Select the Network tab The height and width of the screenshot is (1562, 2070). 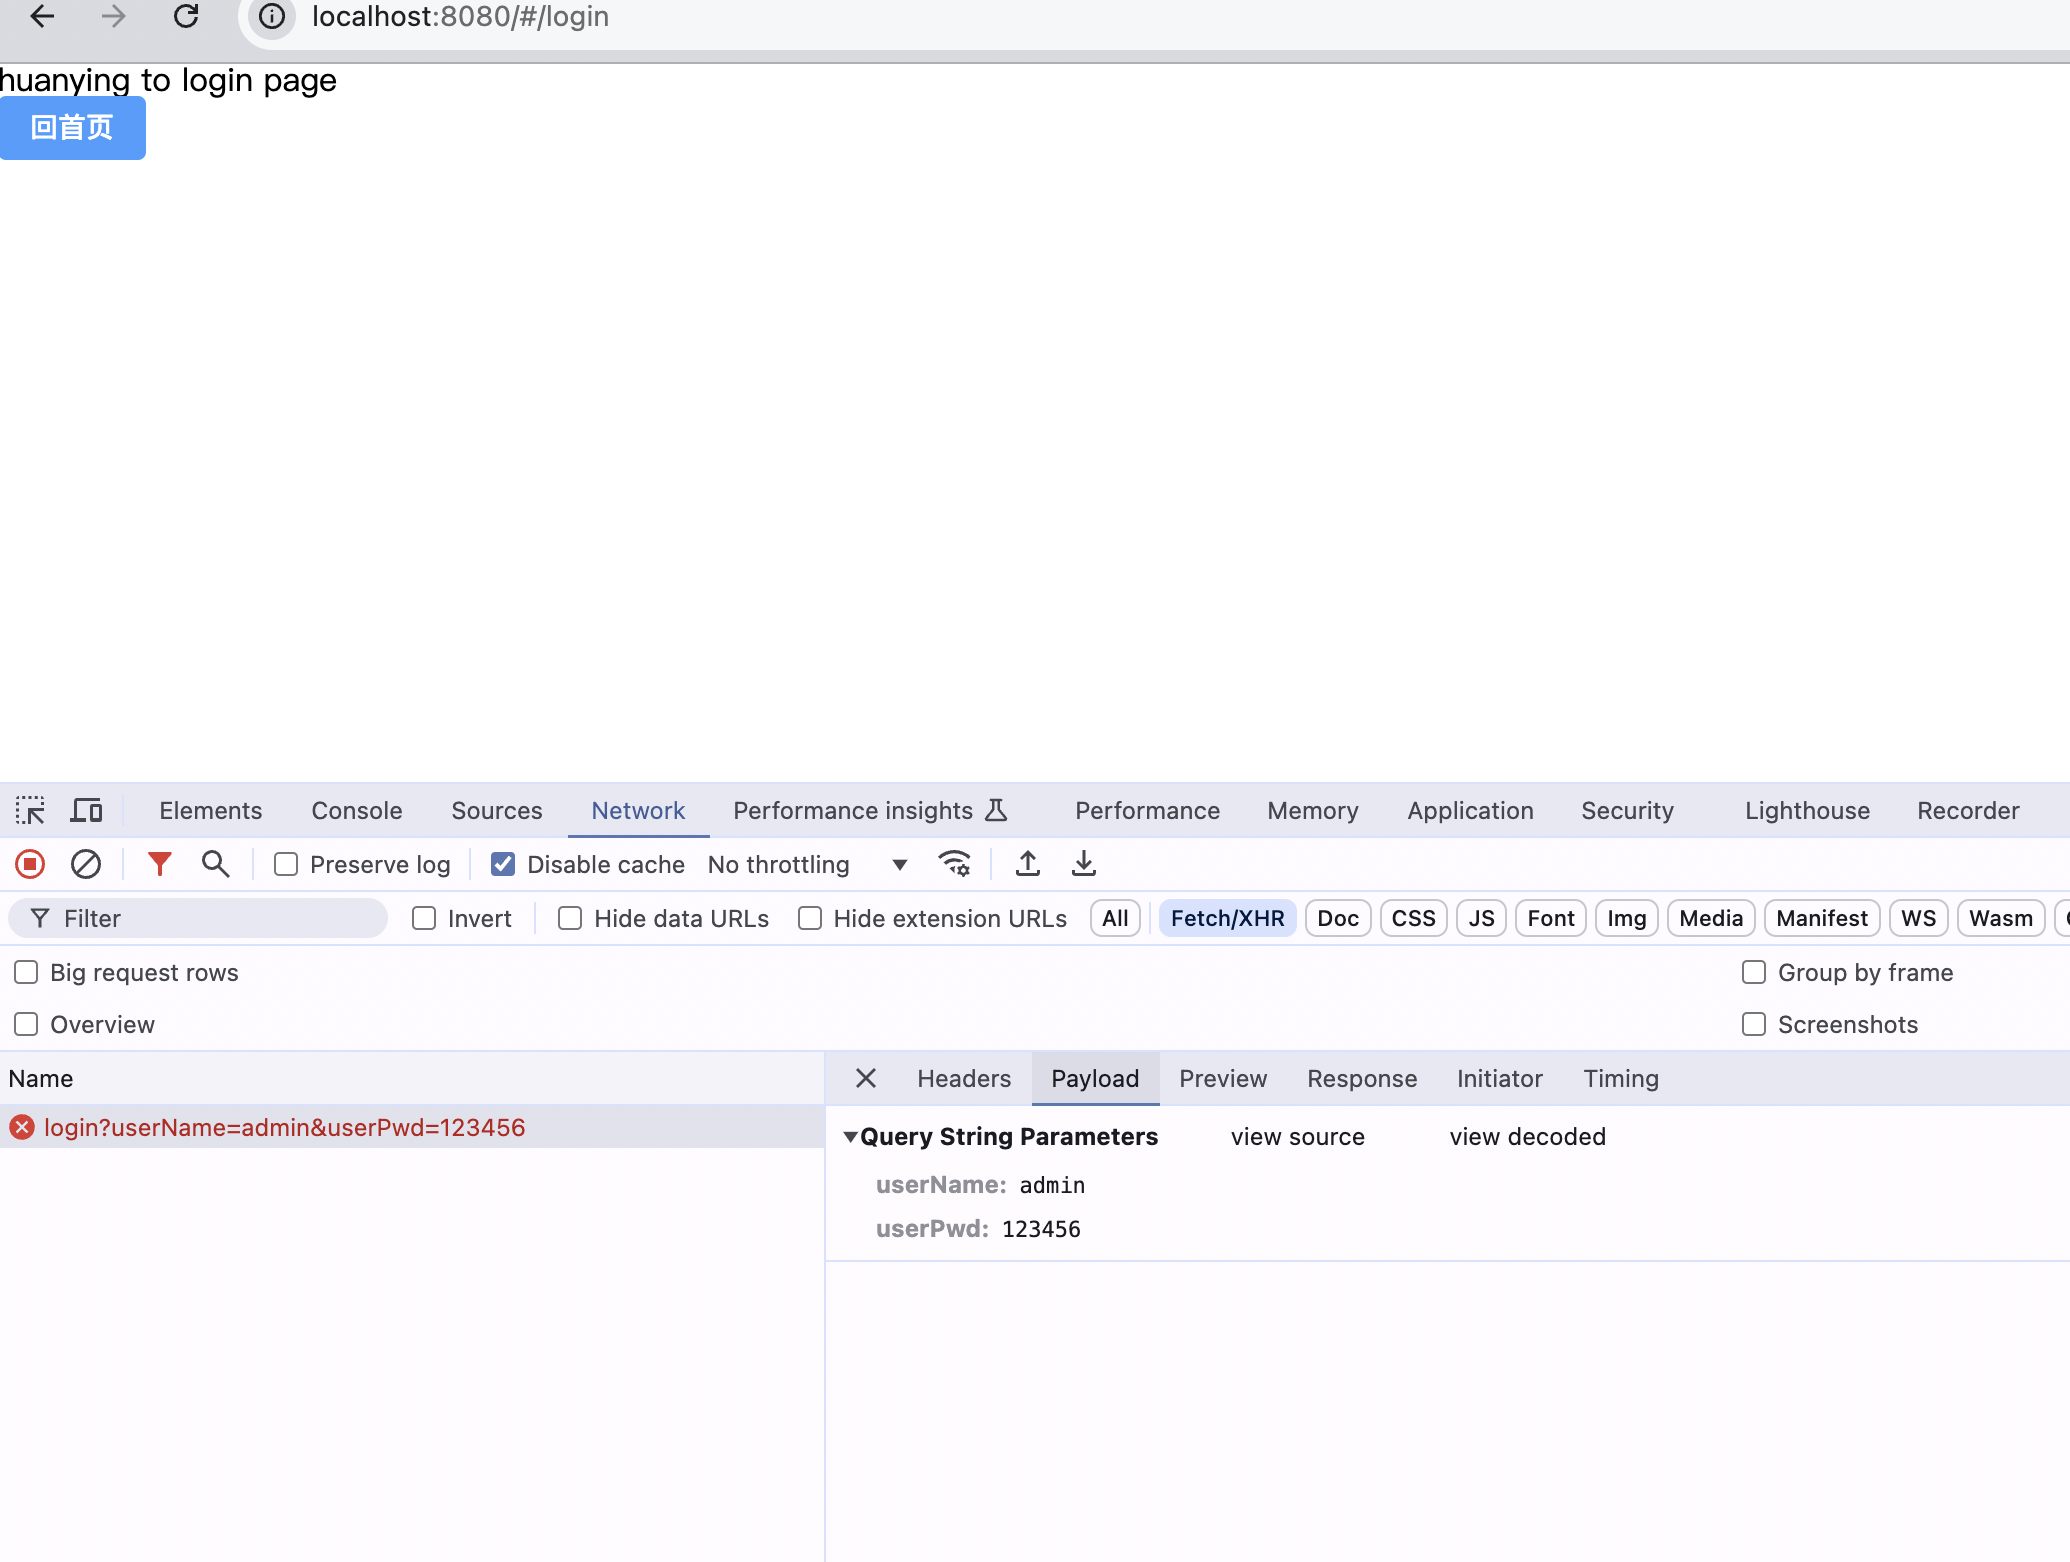pyautogui.click(x=638, y=810)
